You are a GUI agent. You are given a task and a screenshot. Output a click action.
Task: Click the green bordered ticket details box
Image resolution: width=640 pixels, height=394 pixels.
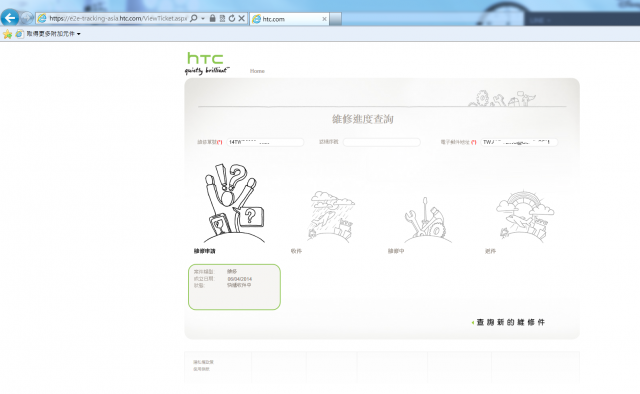click(234, 287)
